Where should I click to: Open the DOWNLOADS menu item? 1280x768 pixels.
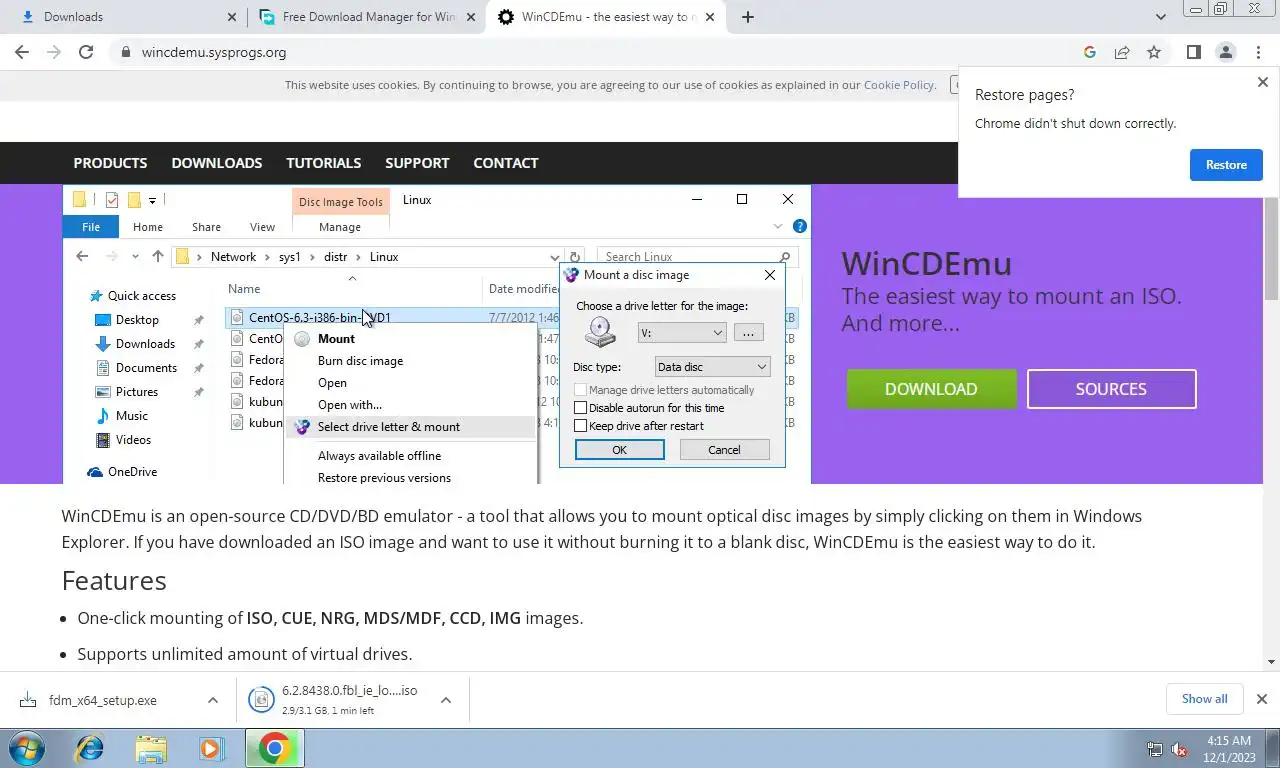[217, 163]
